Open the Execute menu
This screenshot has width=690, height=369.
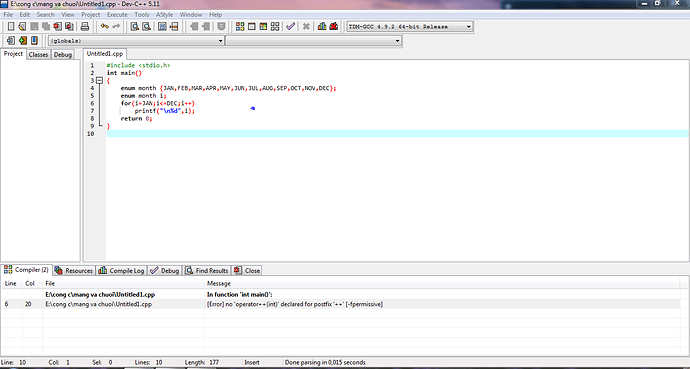117,15
